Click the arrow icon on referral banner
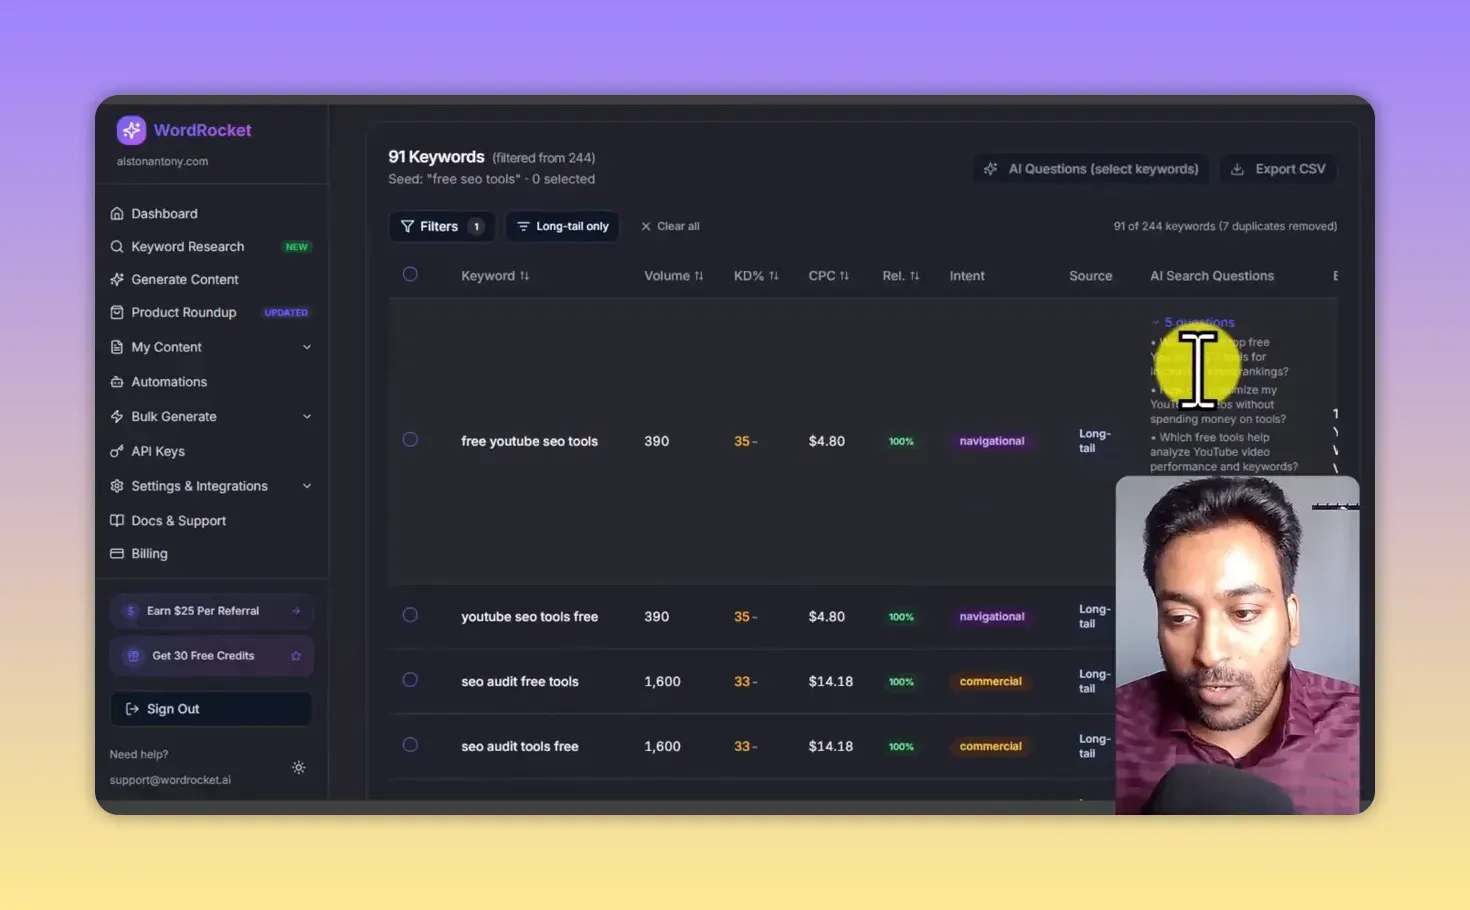The width and height of the screenshot is (1470, 910). click(x=296, y=611)
